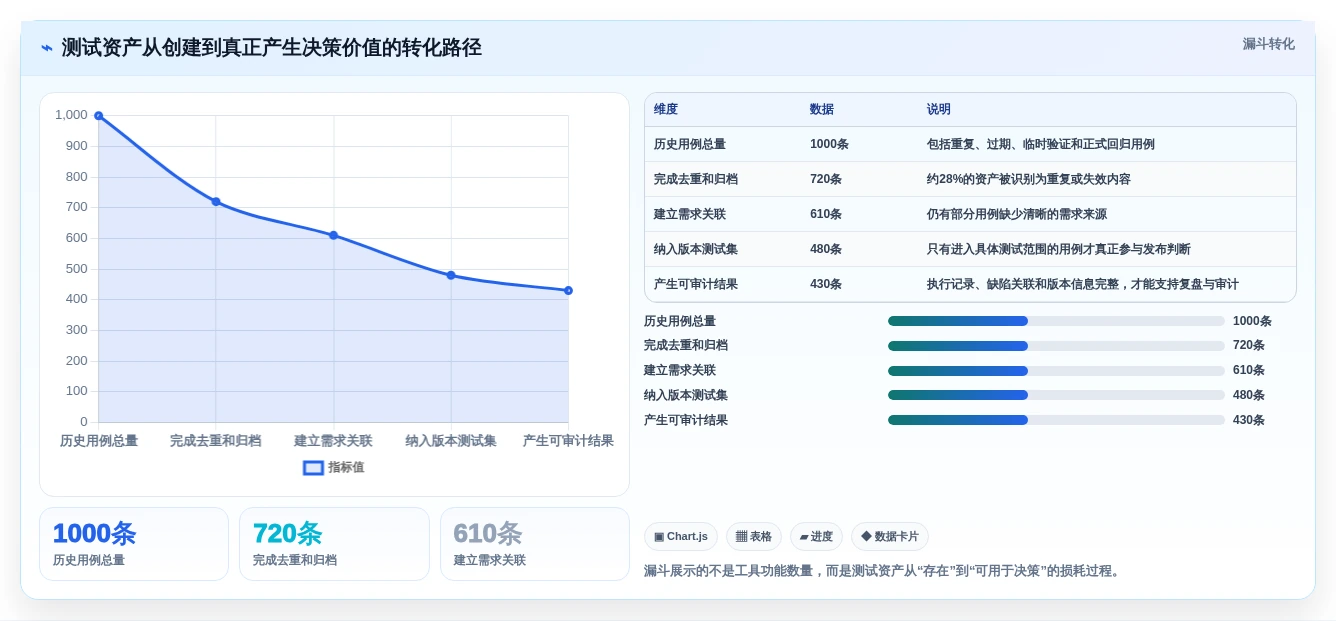Click the x-axis label 产生可审计结果
Viewport: 1336px width, 621px height.
568,441
